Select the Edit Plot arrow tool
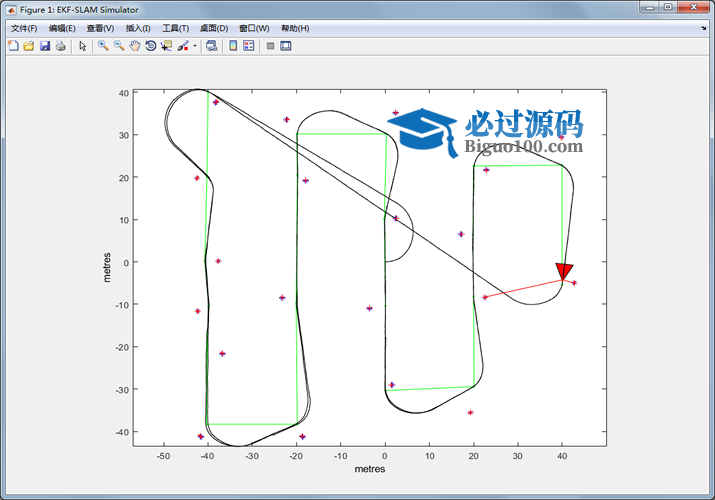The image size is (715, 500). coord(83,46)
